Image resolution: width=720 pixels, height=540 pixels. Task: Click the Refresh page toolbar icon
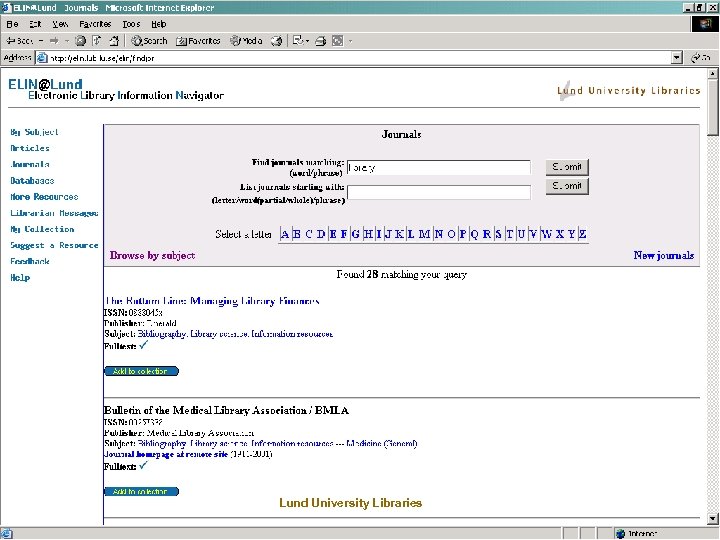[x=97, y=41]
